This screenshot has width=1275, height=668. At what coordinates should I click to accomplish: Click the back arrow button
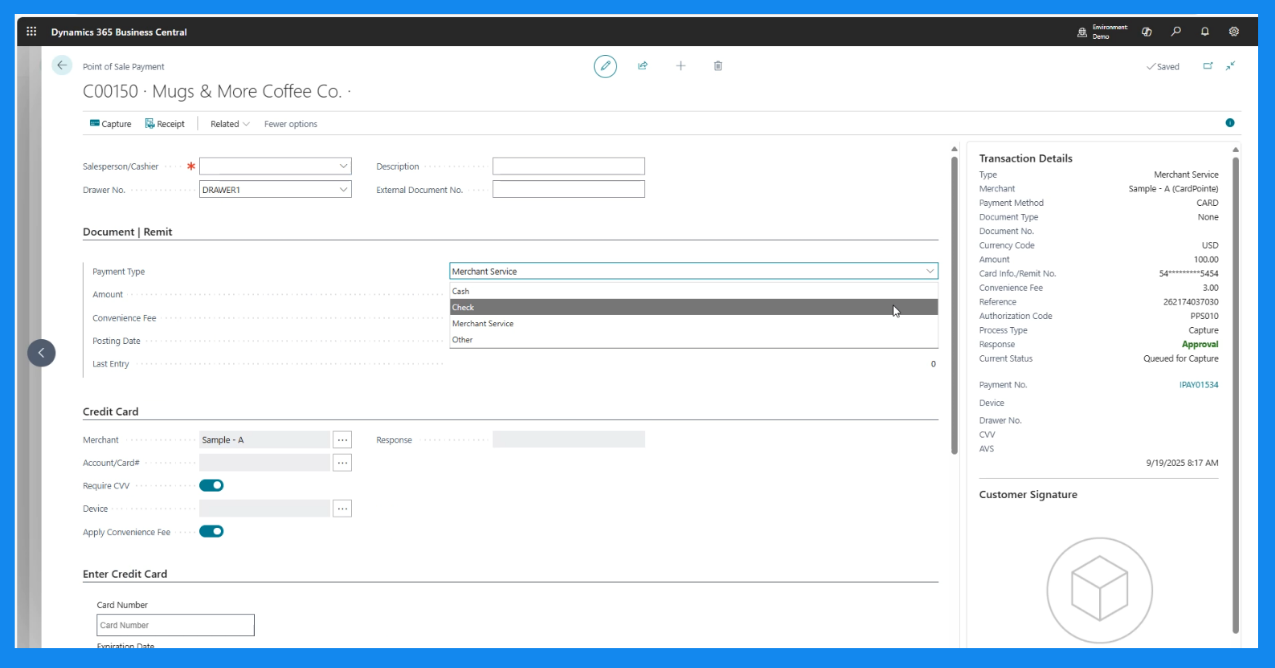click(x=62, y=65)
